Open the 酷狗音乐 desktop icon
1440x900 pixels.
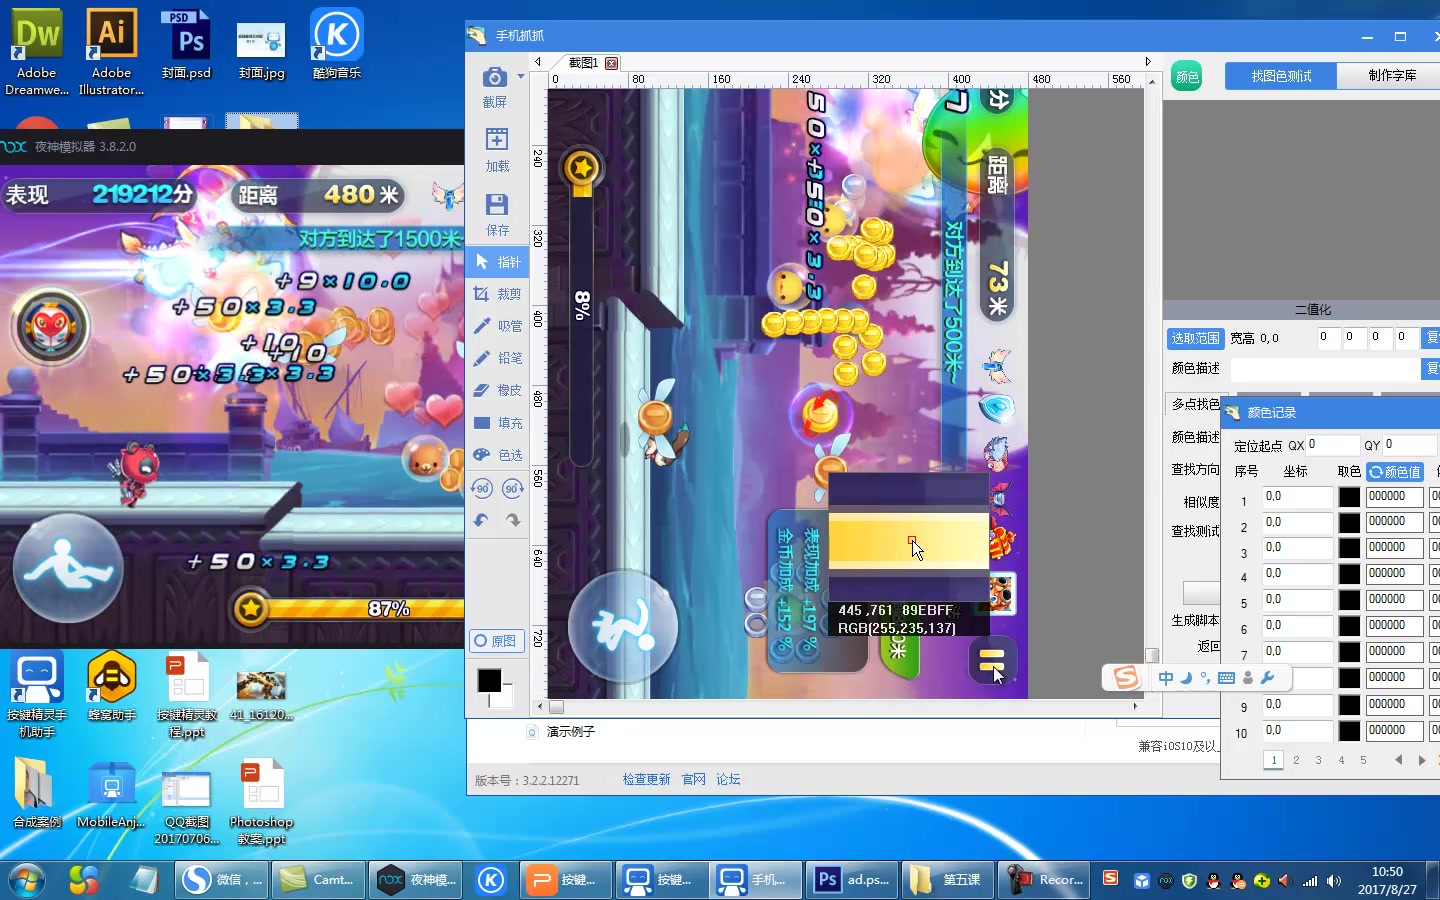[336, 45]
